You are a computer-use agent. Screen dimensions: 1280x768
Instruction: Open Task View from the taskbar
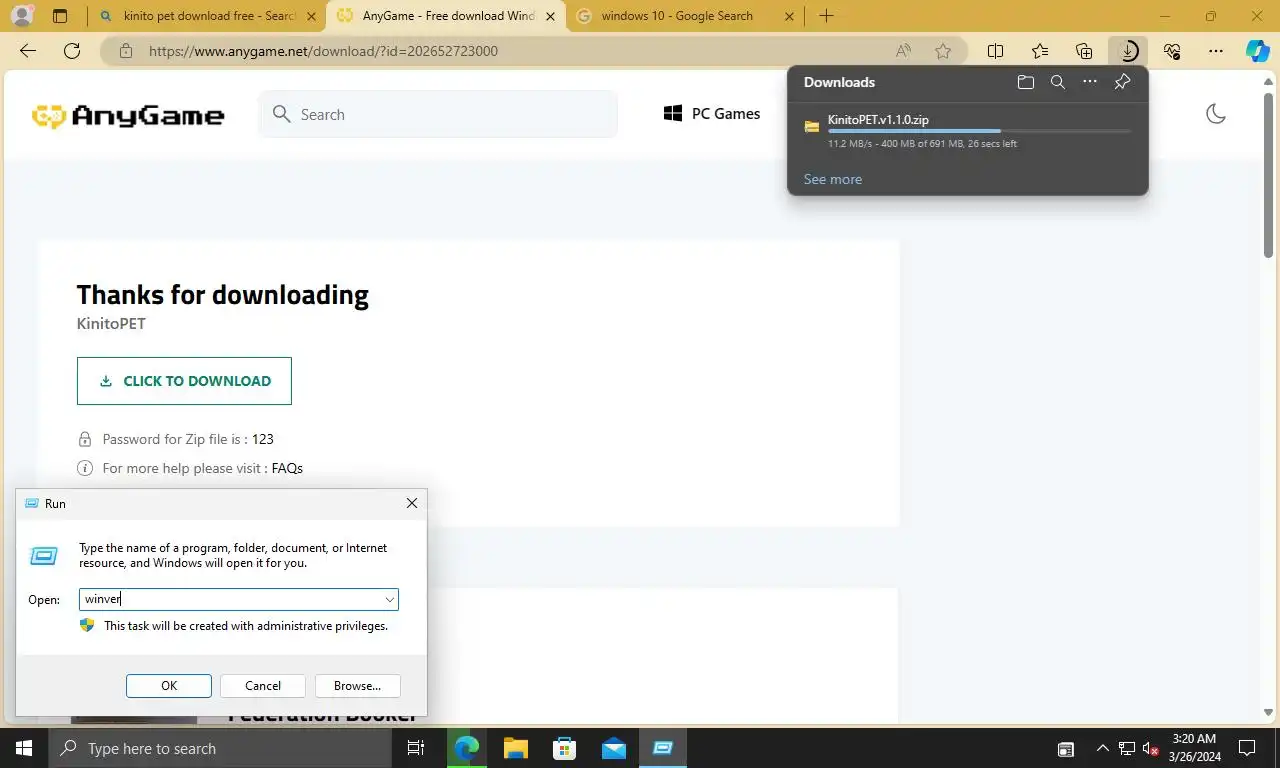pos(416,748)
